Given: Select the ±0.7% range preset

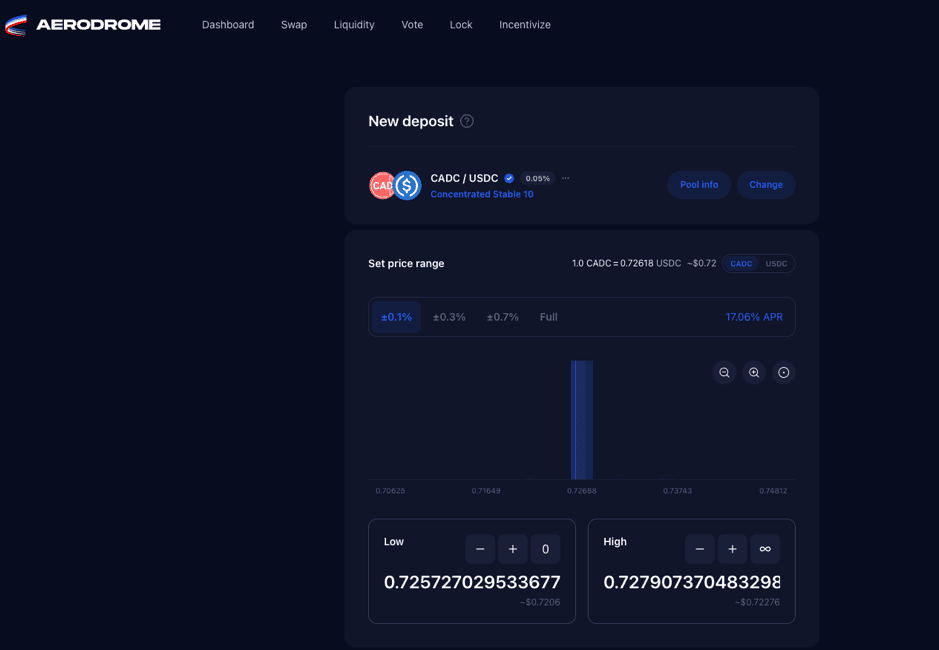Looking at the screenshot, I should (x=503, y=317).
